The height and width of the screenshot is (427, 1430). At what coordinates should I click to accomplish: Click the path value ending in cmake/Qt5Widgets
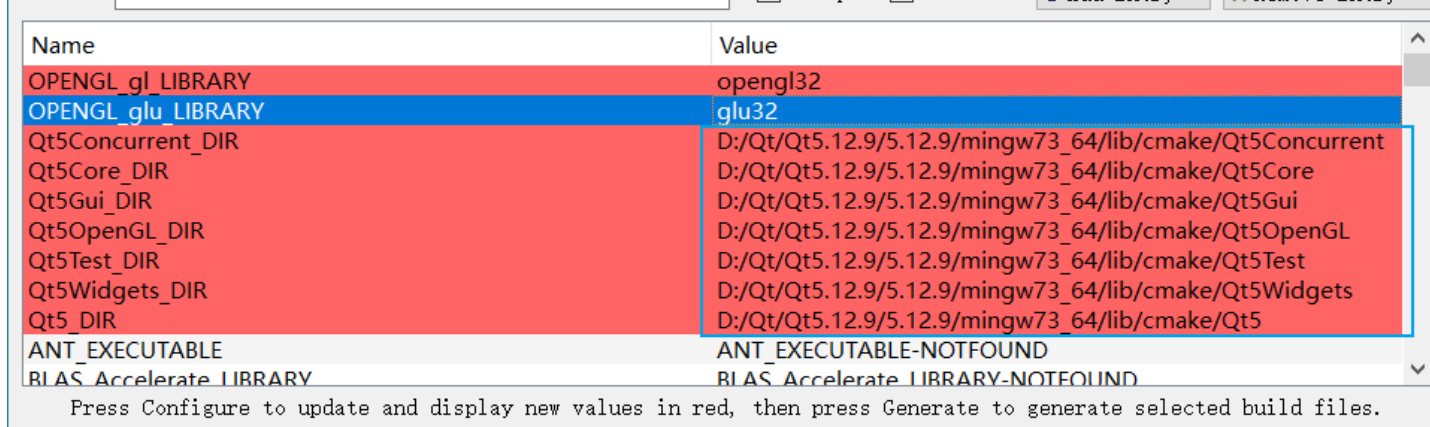click(x=1035, y=291)
